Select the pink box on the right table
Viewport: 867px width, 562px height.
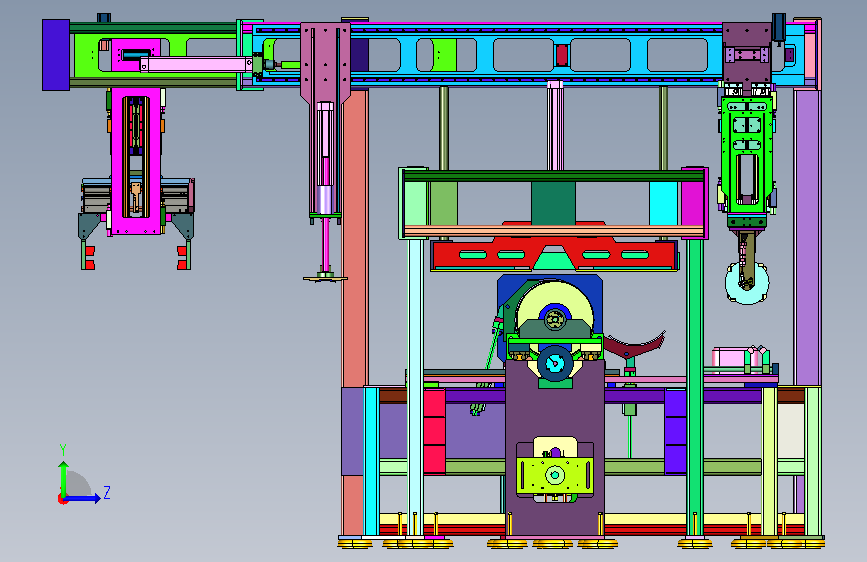731,357
